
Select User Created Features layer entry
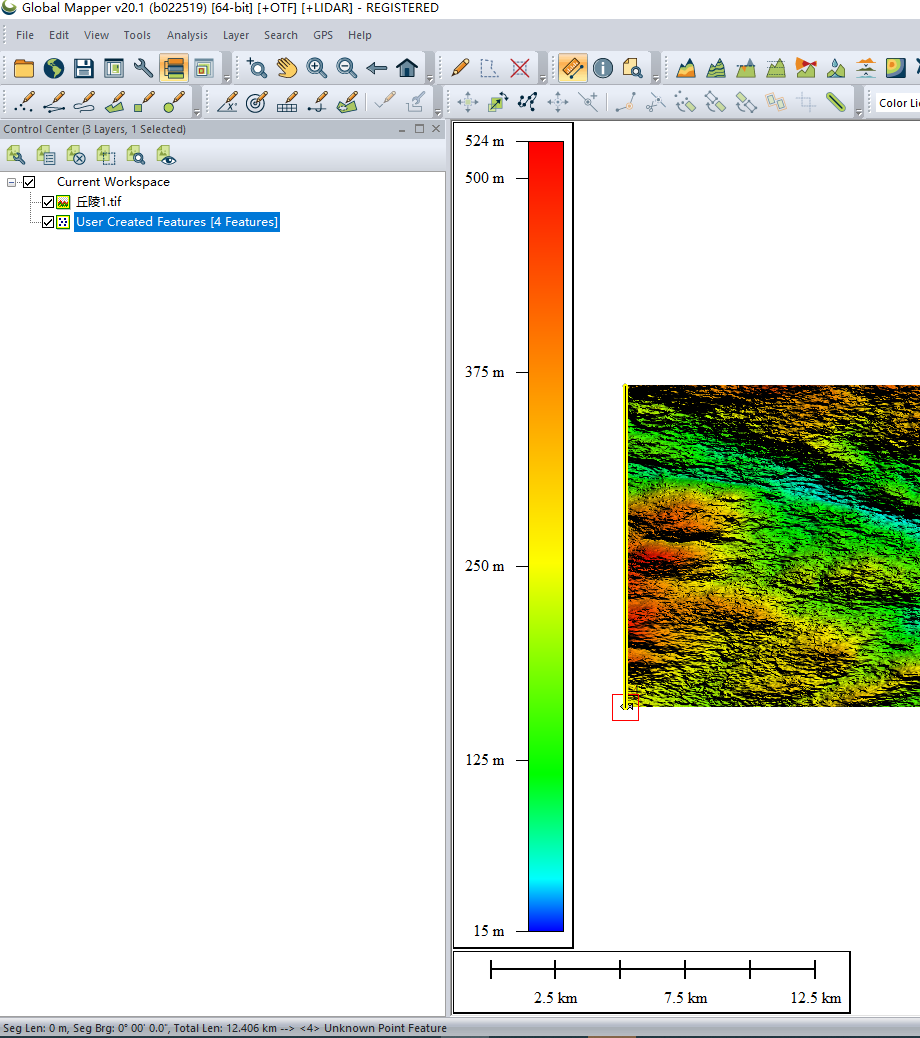coord(176,222)
